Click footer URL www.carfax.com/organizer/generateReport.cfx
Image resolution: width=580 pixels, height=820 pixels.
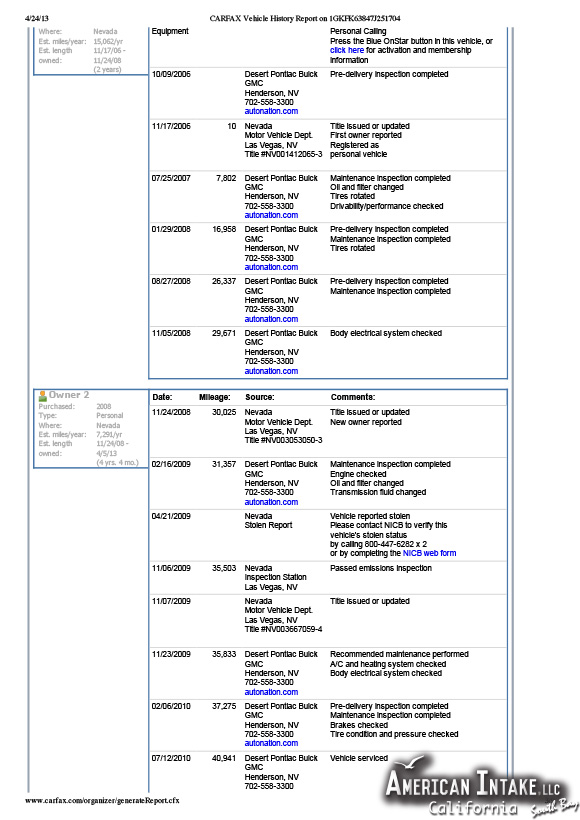coord(102,800)
